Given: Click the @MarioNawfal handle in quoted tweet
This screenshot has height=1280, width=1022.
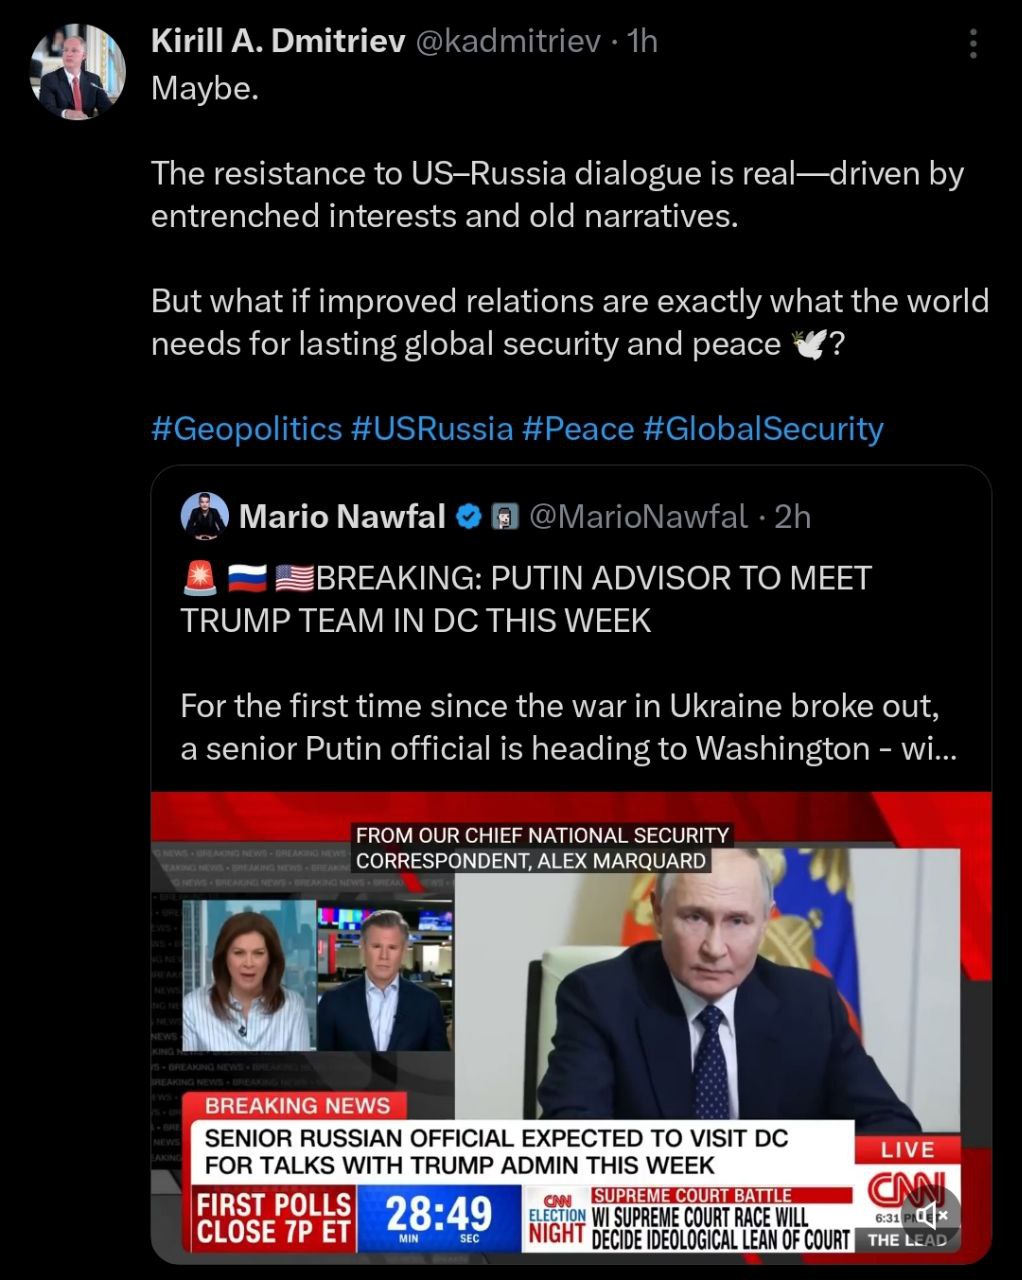Looking at the screenshot, I should [x=638, y=516].
